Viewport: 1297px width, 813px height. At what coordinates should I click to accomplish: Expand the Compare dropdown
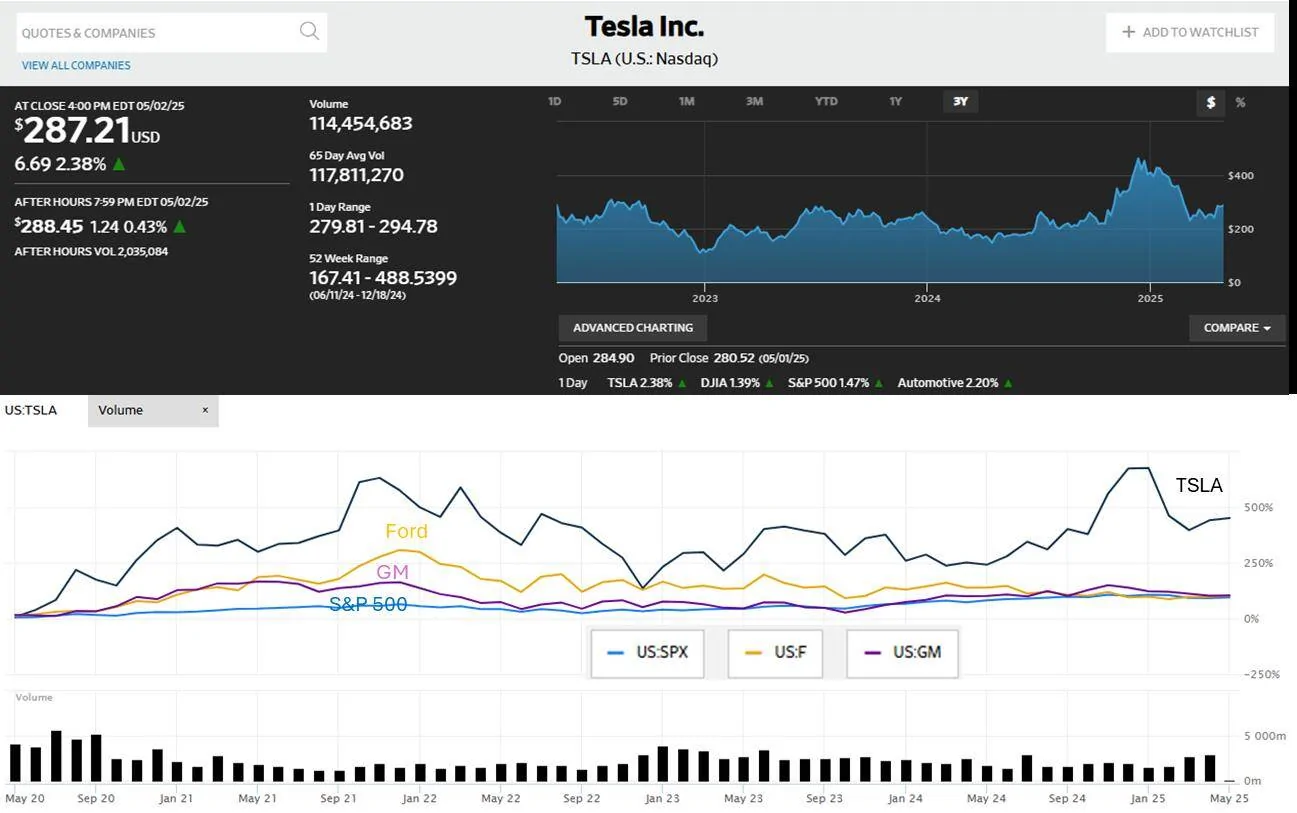(x=1237, y=328)
